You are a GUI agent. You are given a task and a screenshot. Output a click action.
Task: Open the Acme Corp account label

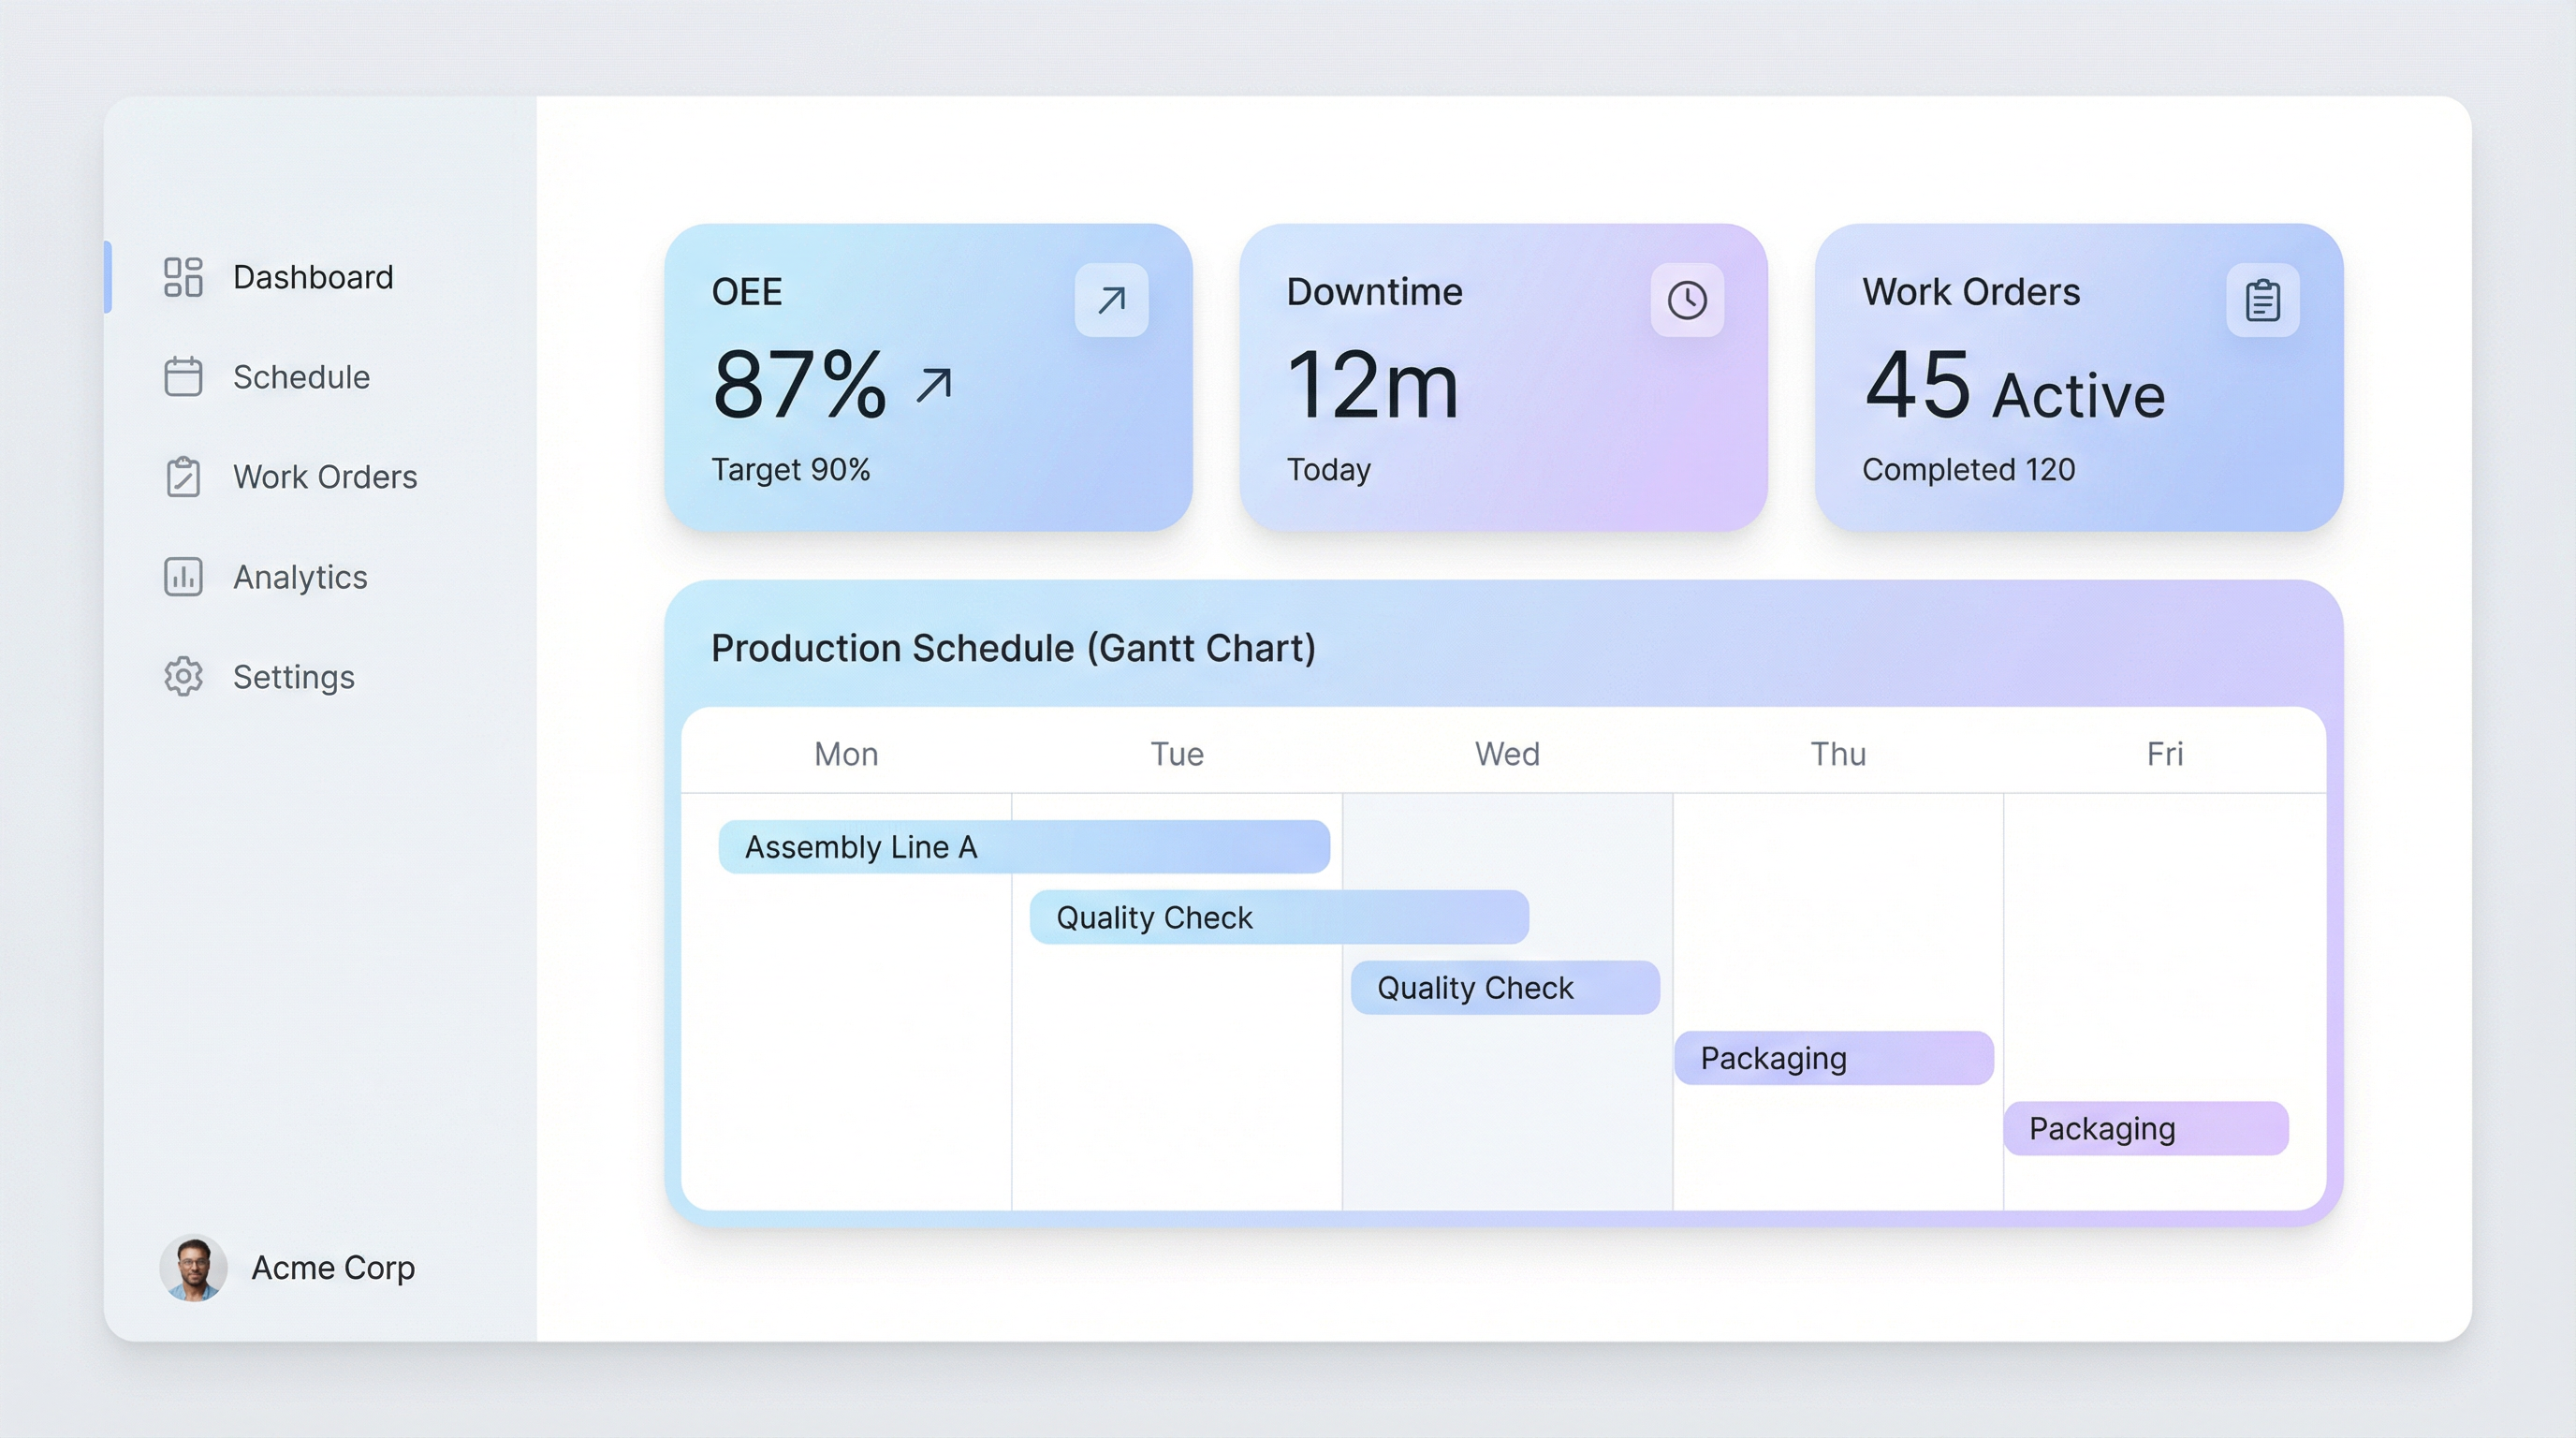point(333,1267)
